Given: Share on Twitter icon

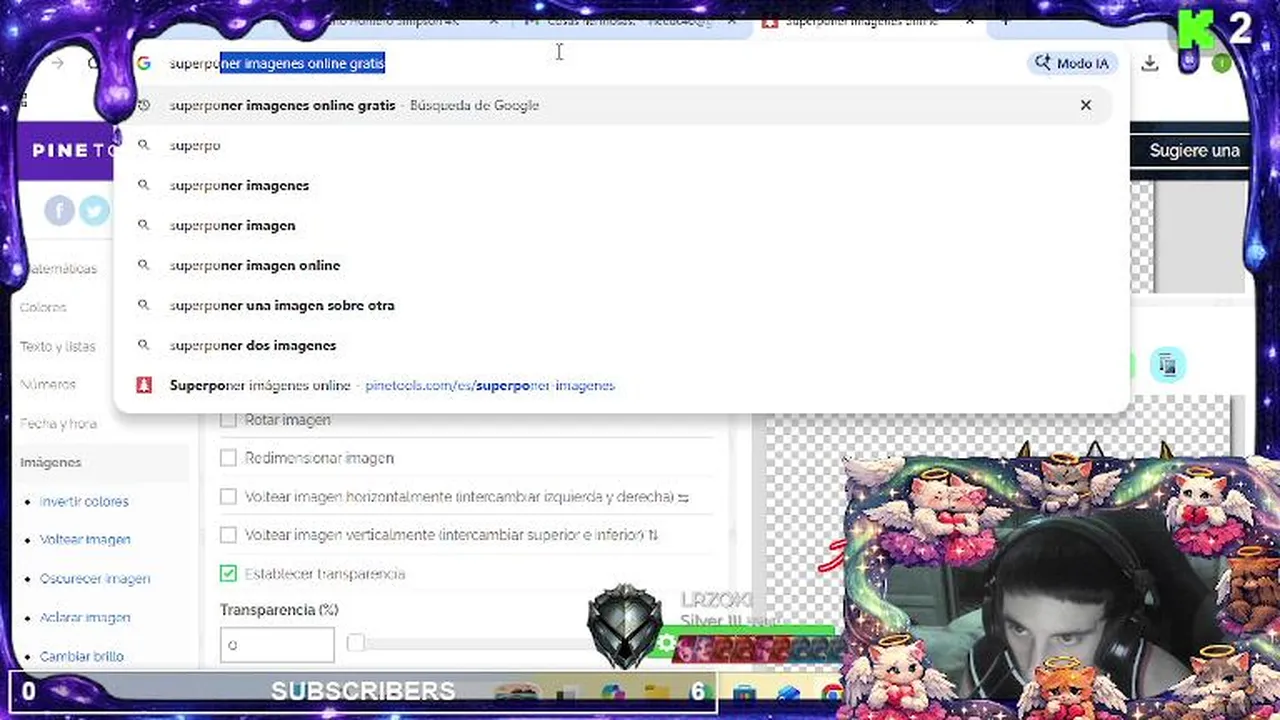Looking at the screenshot, I should coord(94,210).
